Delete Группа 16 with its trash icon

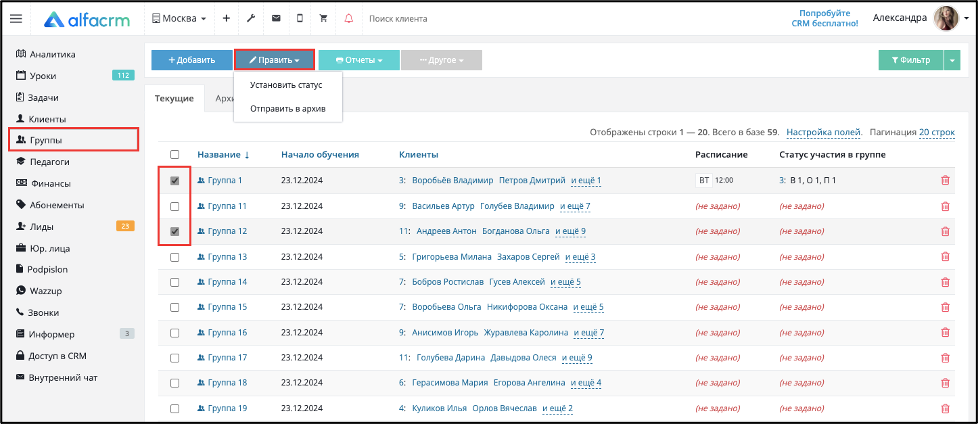tap(945, 332)
